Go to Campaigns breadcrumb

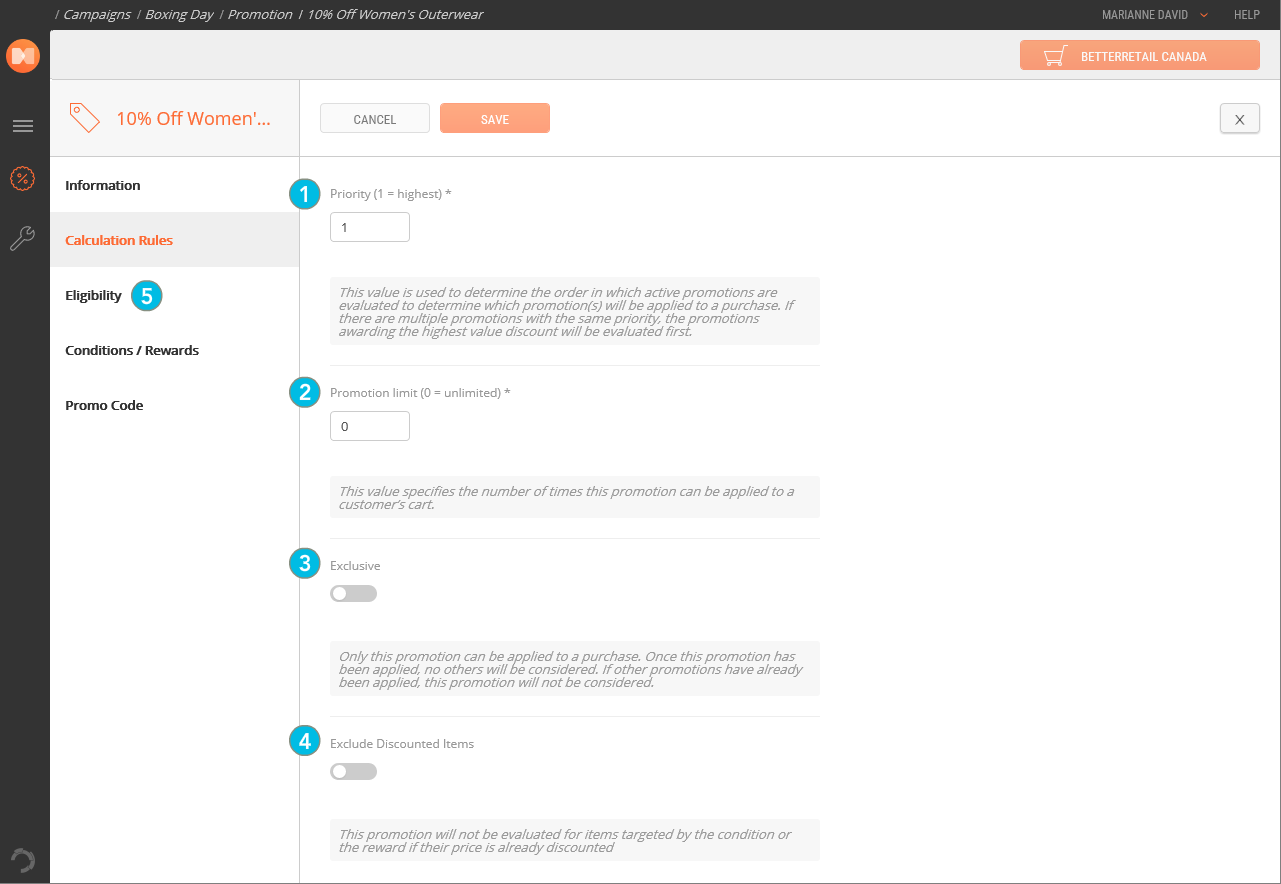[97, 15]
